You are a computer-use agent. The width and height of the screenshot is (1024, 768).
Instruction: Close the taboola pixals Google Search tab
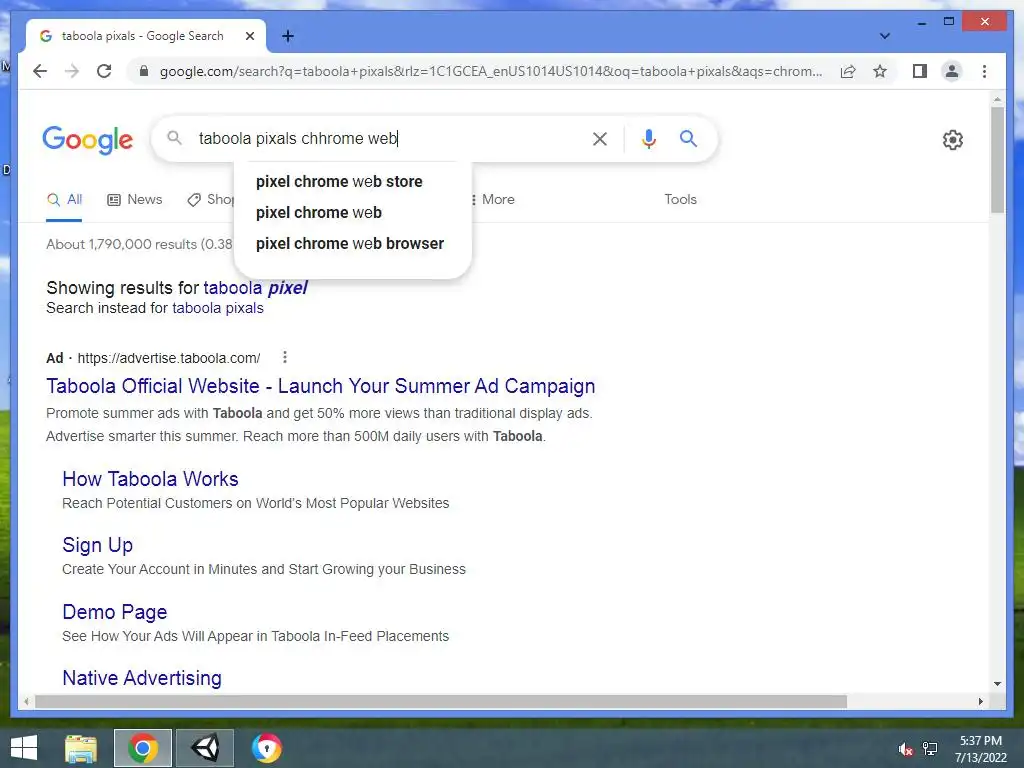[x=249, y=36]
